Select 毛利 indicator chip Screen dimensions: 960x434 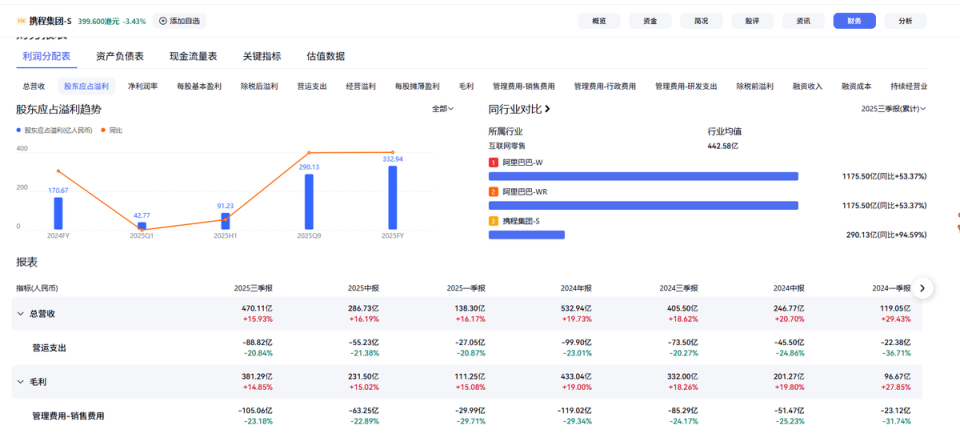[466, 86]
